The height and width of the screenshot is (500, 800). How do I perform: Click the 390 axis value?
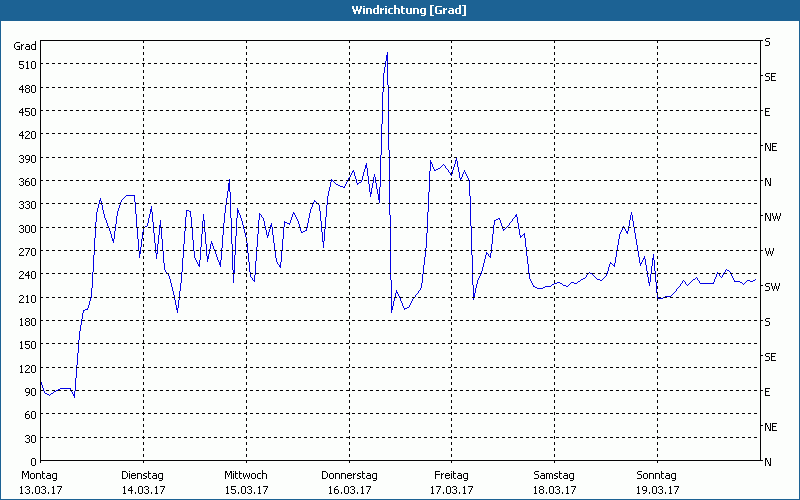pyautogui.click(x=28, y=159)
